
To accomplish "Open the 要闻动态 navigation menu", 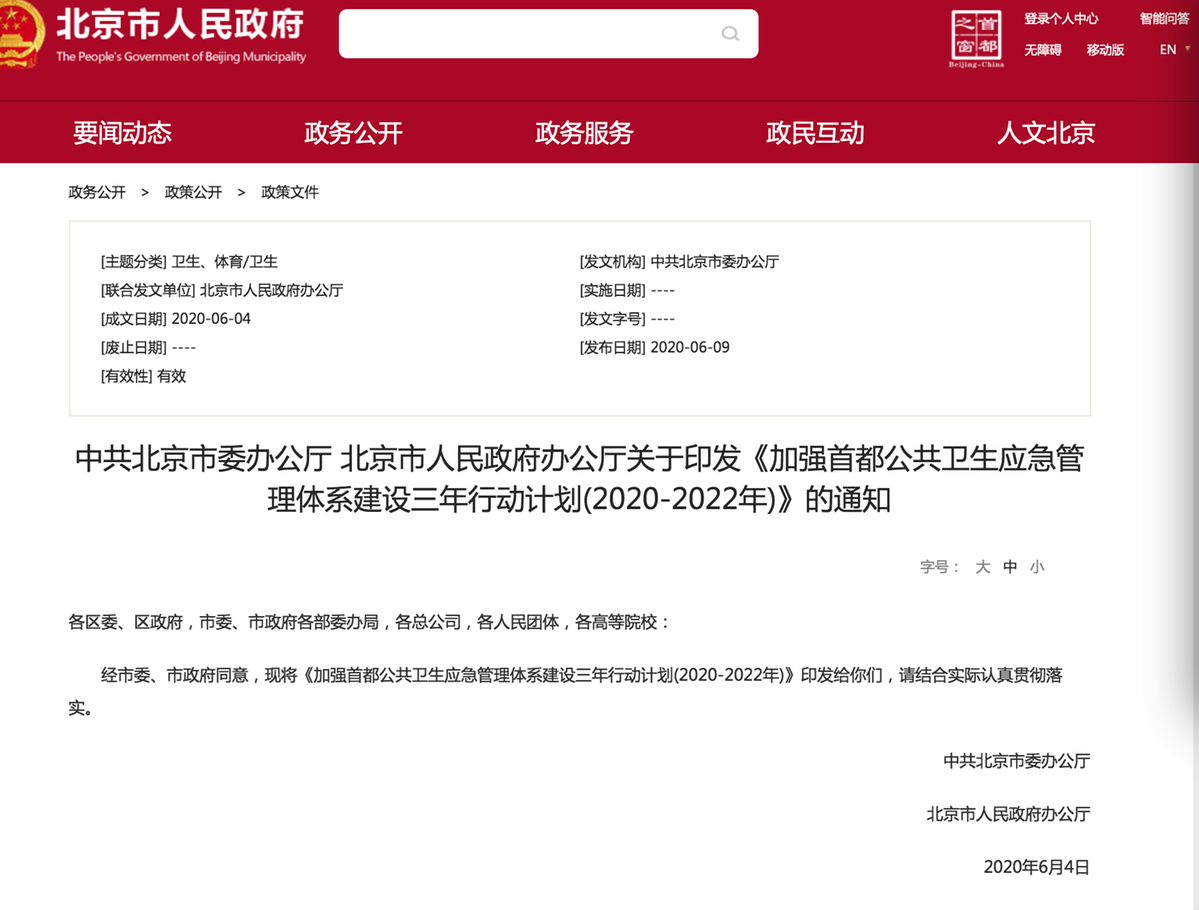I will tap(122, 133).
